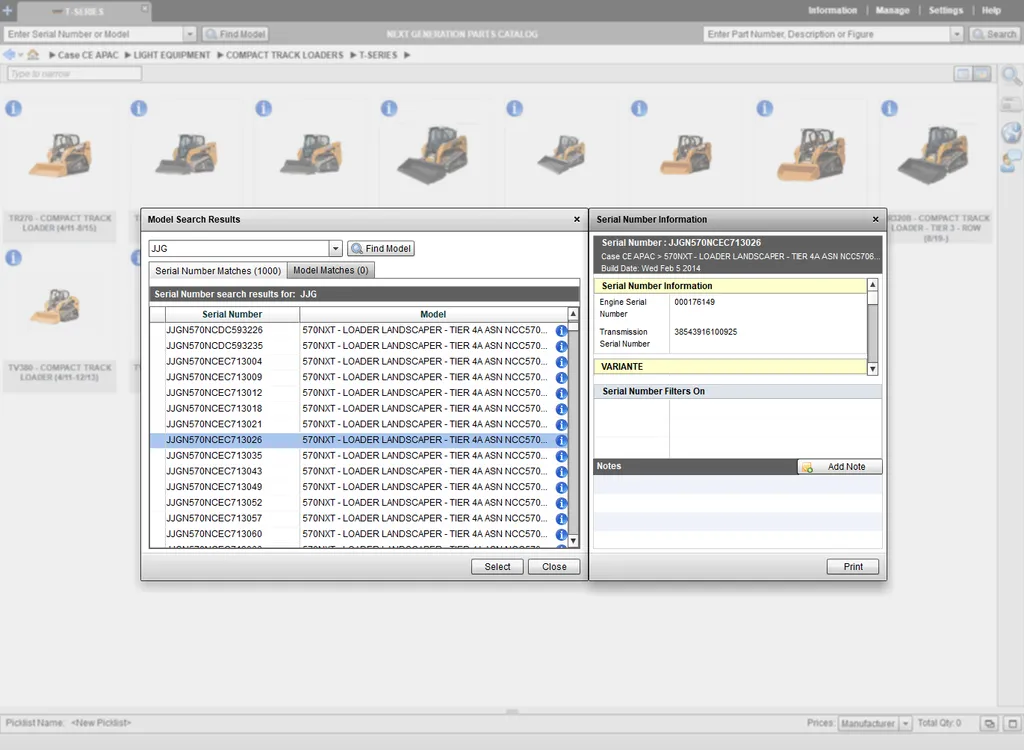The height and width of the screenshot is (750, 1024).
Task: Click the Close button in Model Search Results
Action: (554, 566)
